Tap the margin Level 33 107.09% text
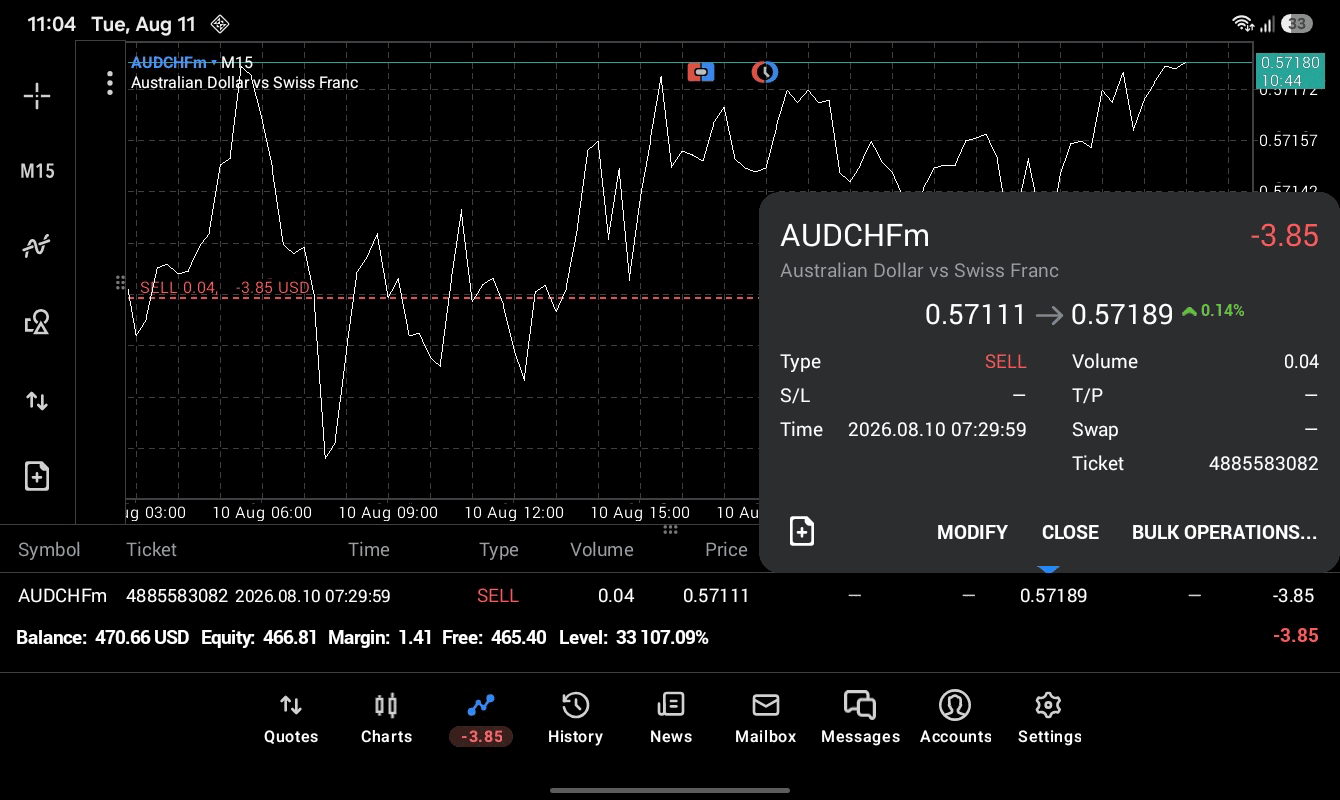This screenshot has height=800, width=1340. (633, 637)
